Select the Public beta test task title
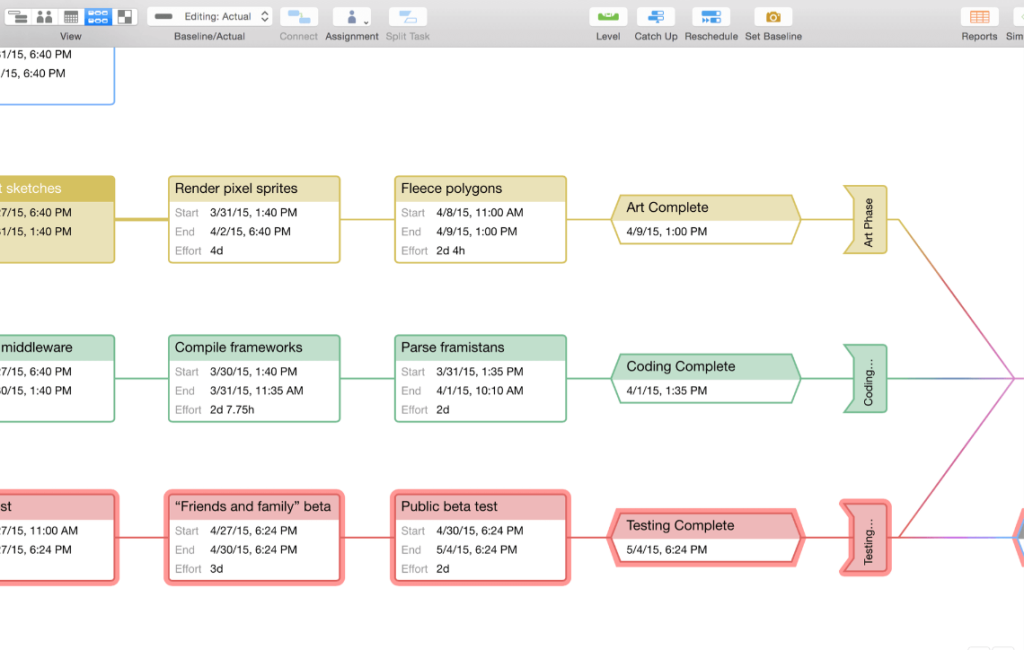 [x=449, y=506]
